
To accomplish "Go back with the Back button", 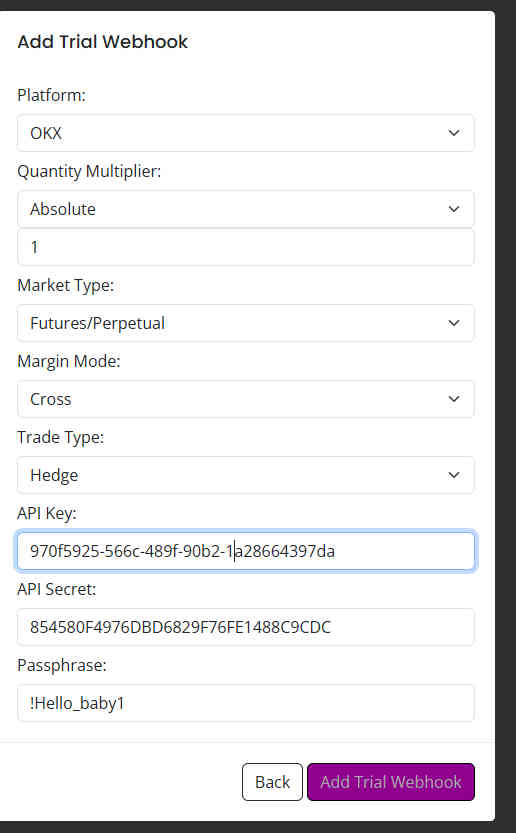I will point(272,782).
